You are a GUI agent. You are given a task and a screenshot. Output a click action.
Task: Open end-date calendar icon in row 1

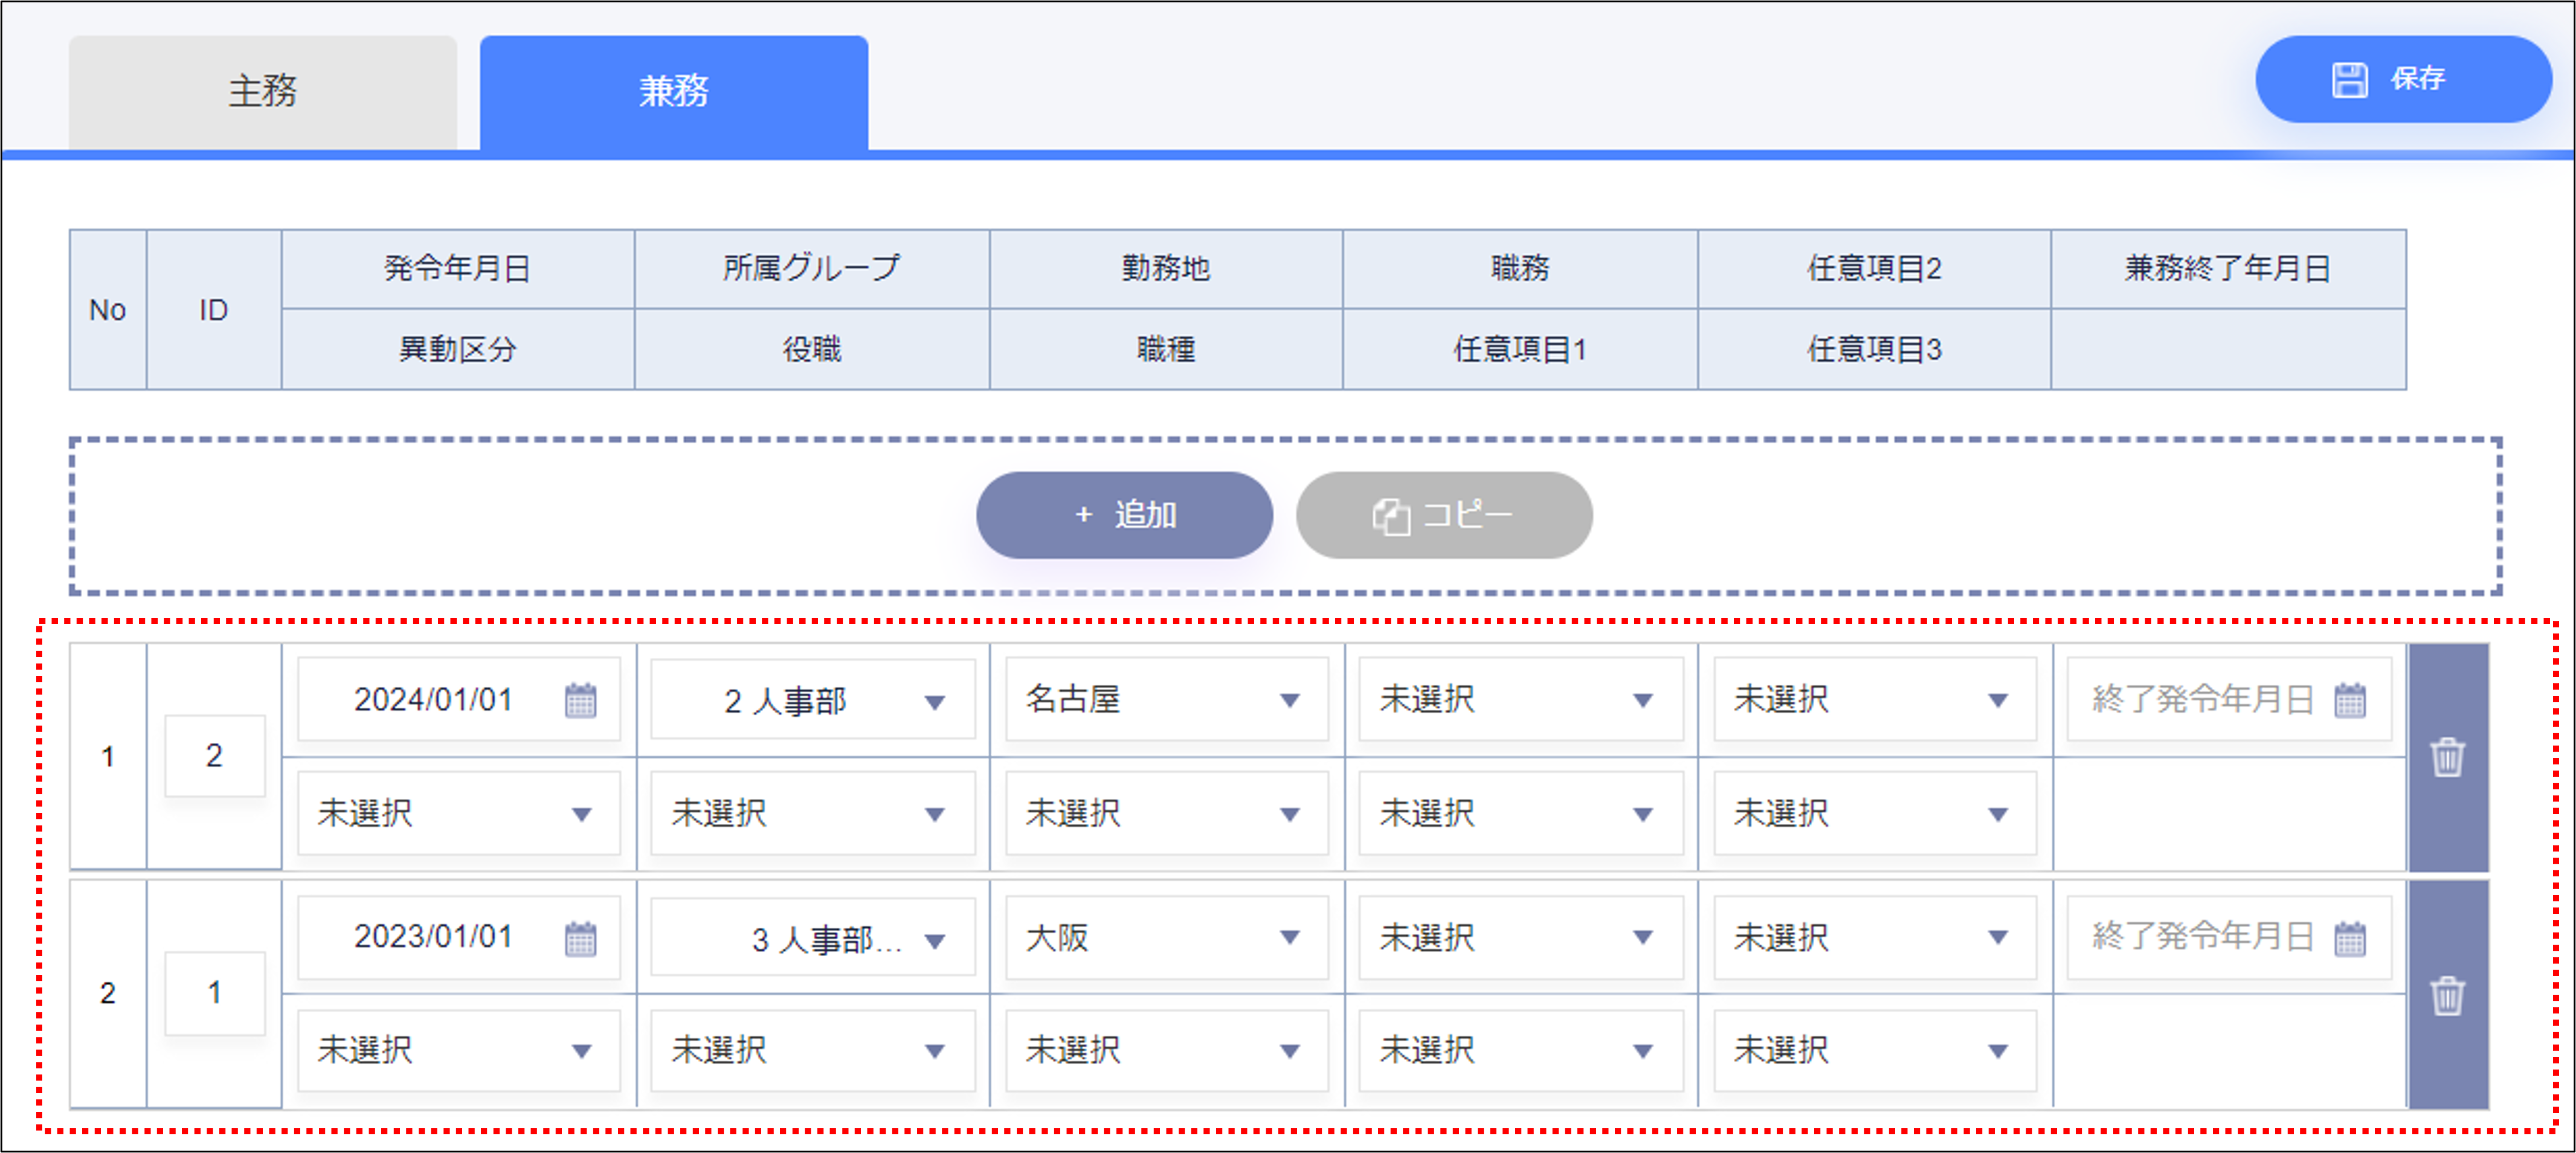click(x=2350, y=700)
